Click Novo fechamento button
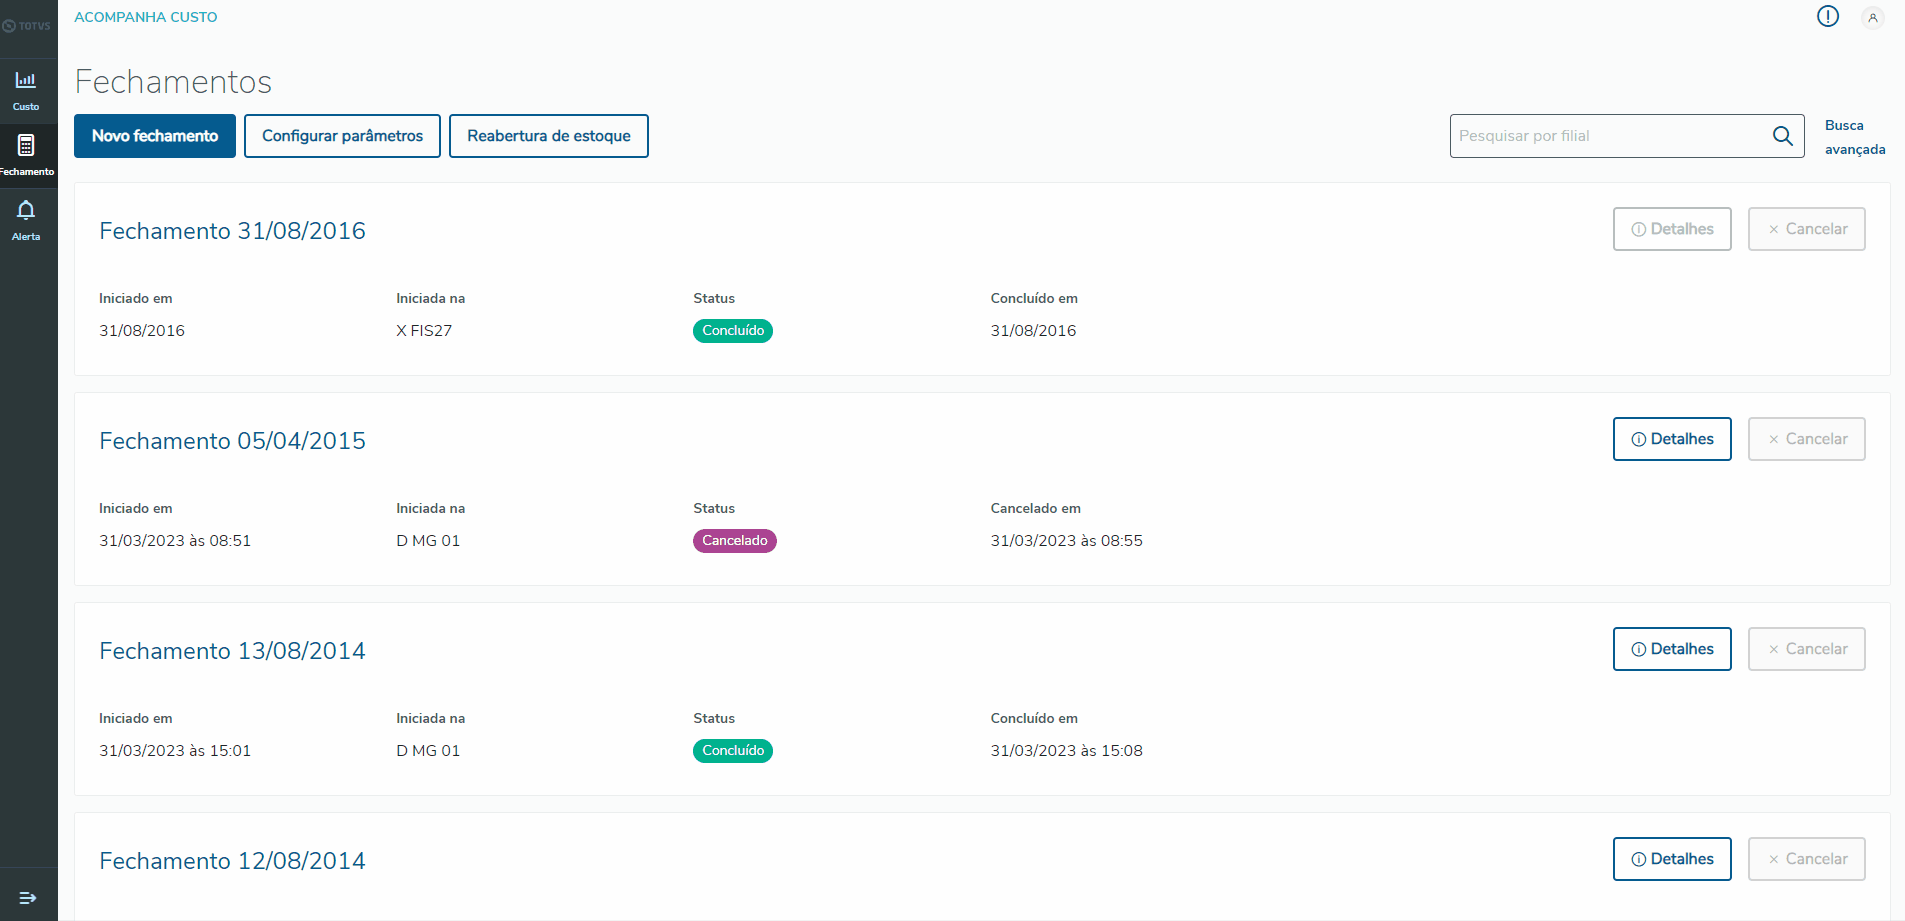Screen dimensions: 1905x921 pos(155,136)
